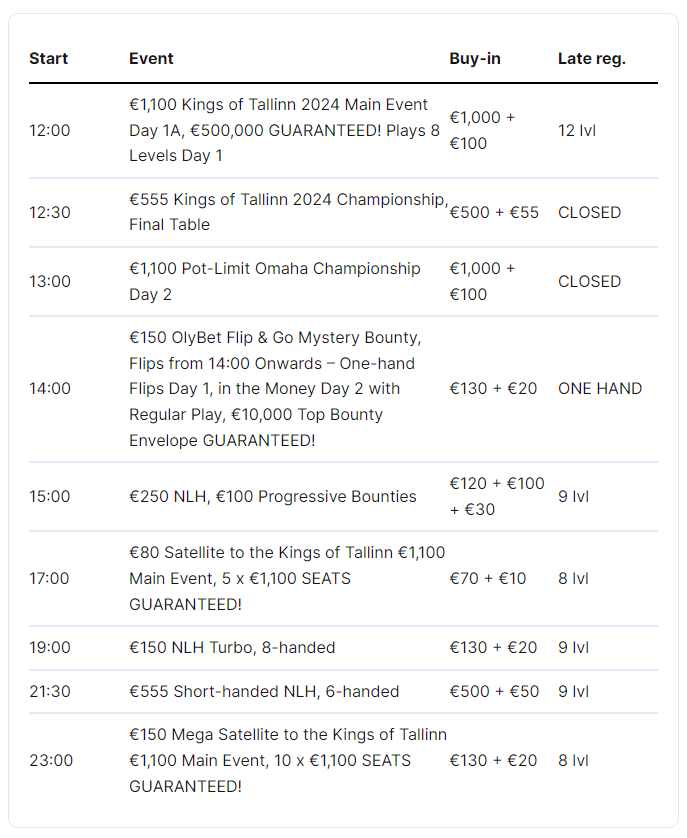Click the 12:00 start time

(50, 130)
